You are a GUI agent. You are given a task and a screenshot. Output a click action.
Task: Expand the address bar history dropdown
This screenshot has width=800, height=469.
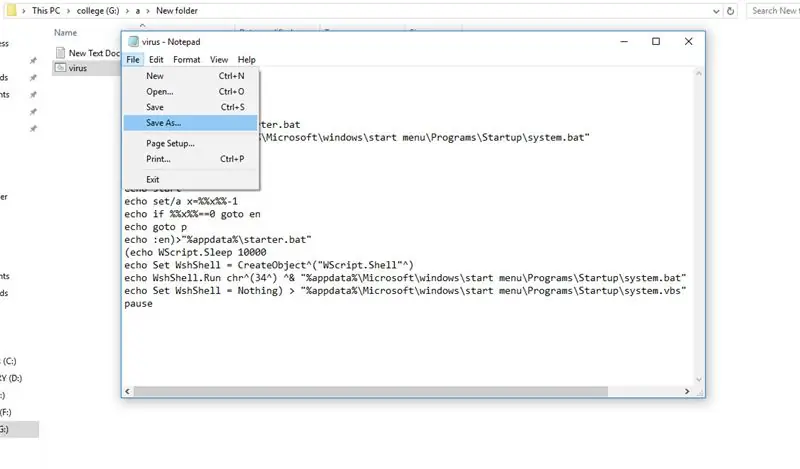tap(716, 11)
